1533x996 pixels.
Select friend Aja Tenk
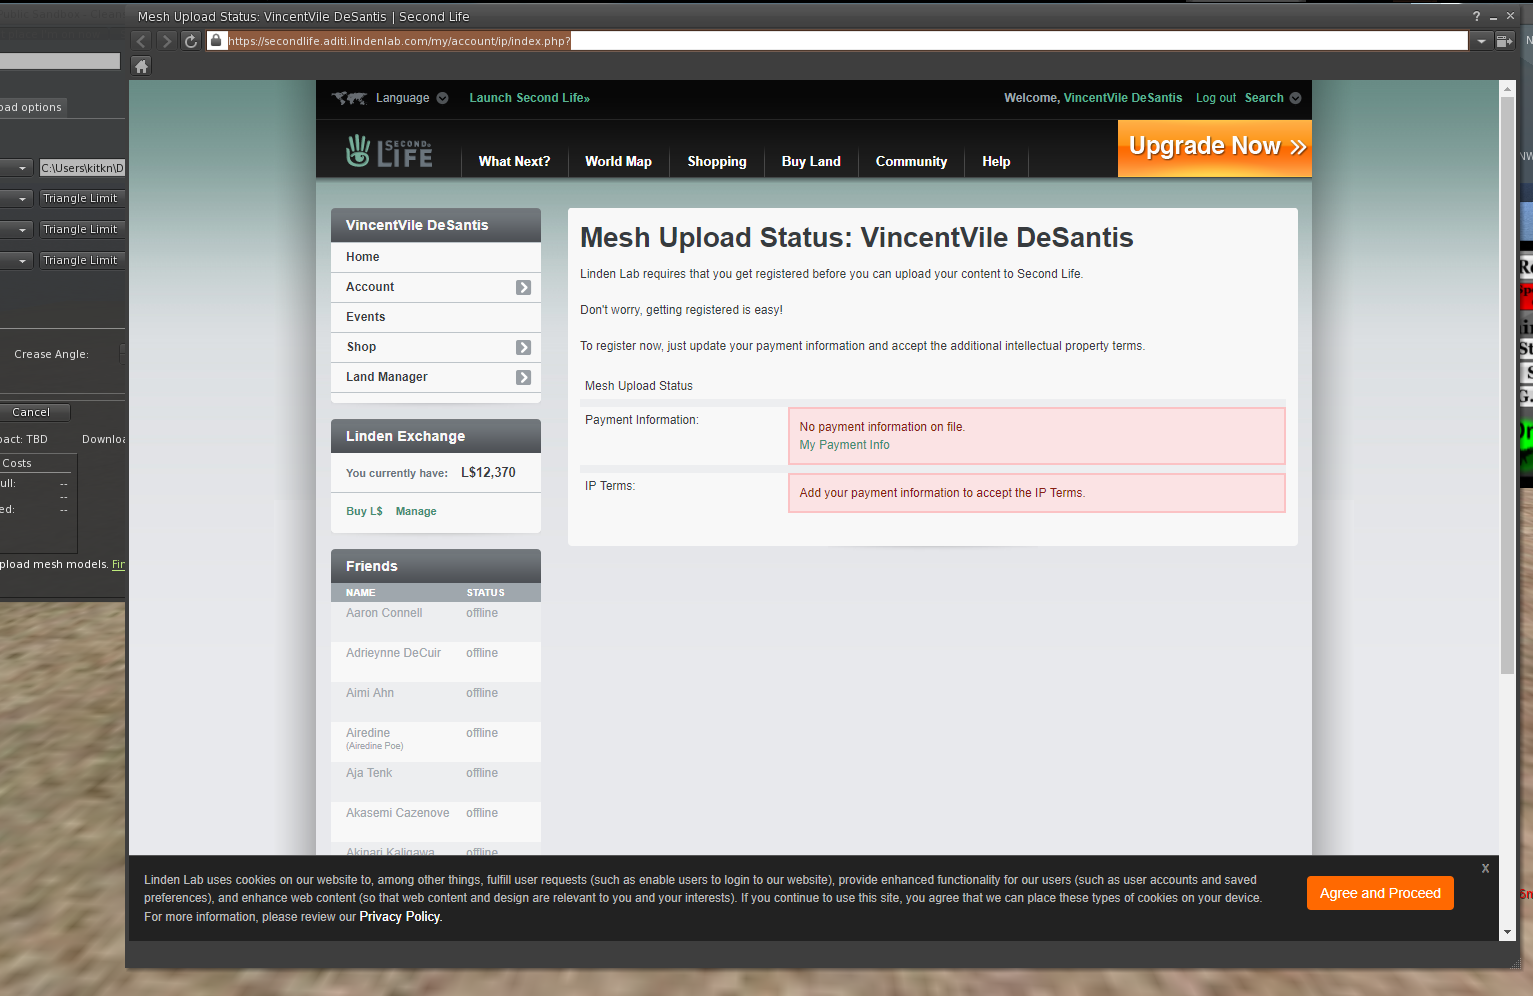pos(369,773)
